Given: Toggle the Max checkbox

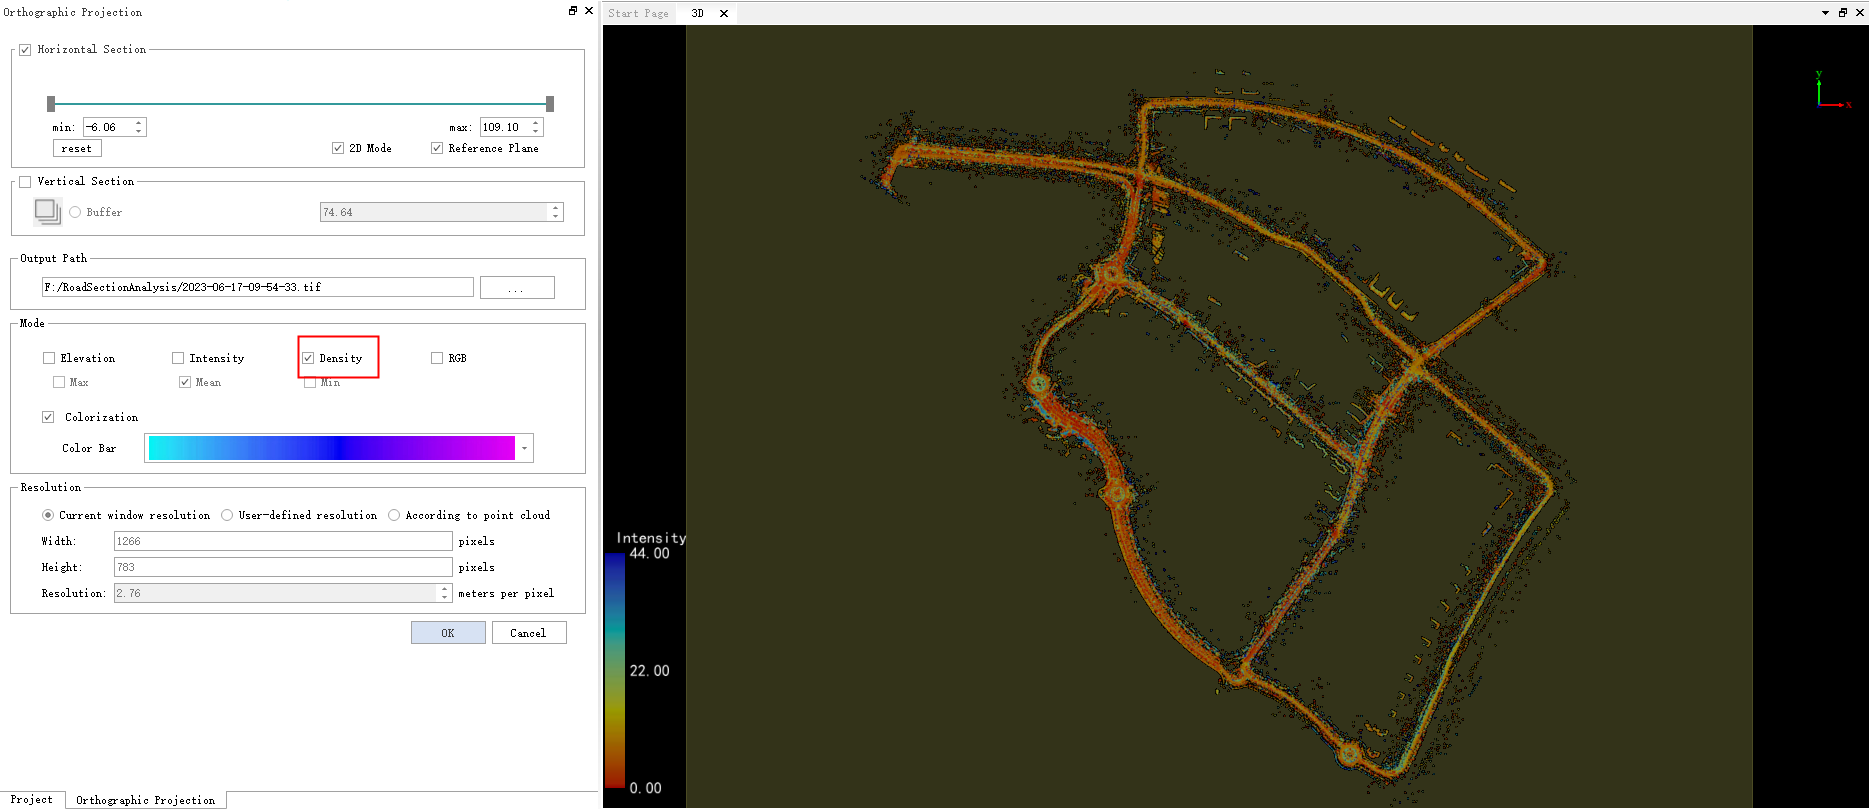Looking at the screenshot, I should 59,382.
